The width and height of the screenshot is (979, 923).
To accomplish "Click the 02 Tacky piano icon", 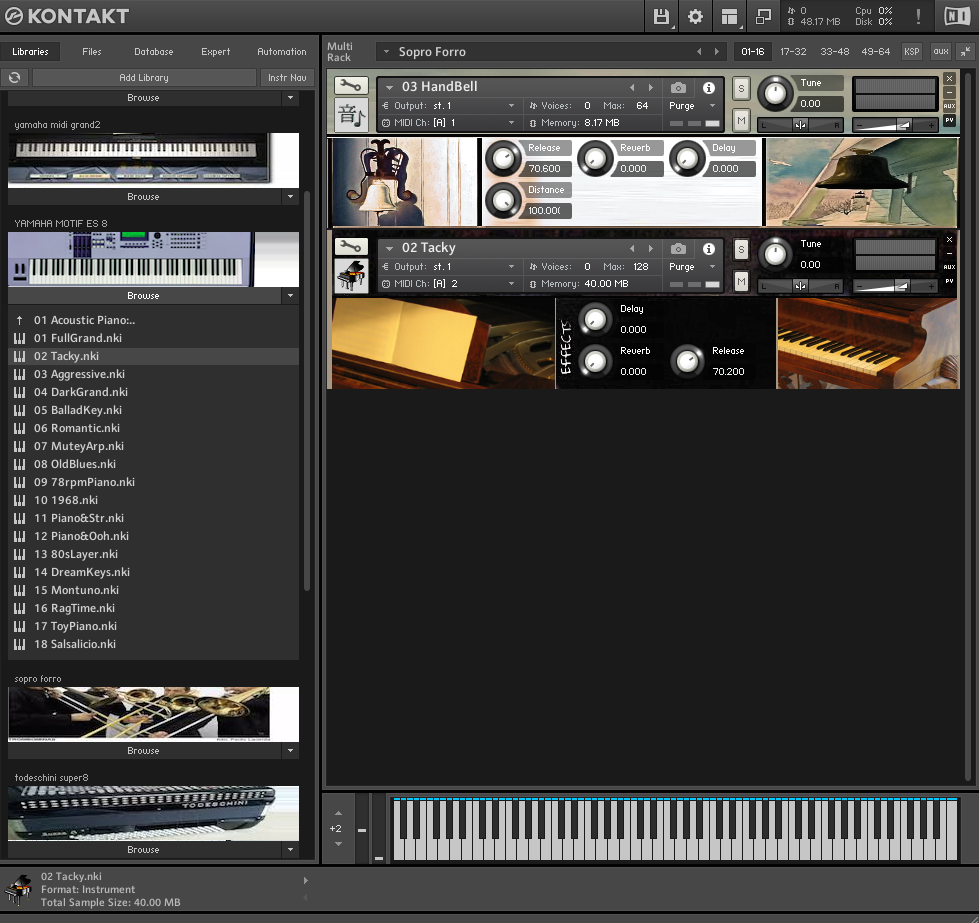I will 351,275.
